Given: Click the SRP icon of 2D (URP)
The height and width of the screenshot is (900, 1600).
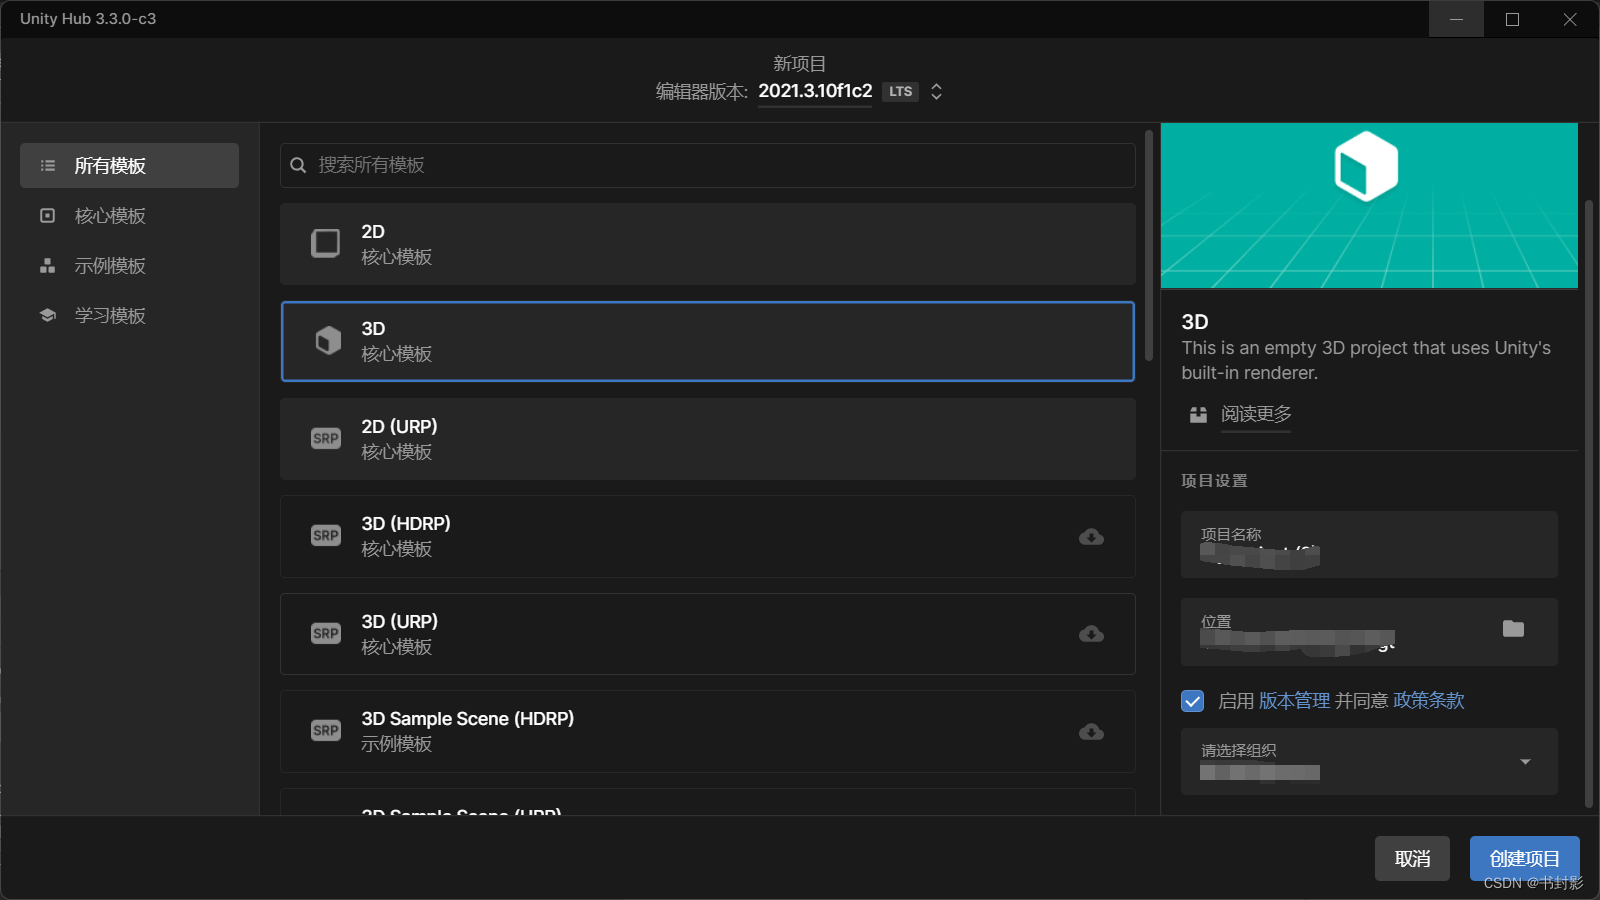Looking at the screenshot, I should click(326, 438).
